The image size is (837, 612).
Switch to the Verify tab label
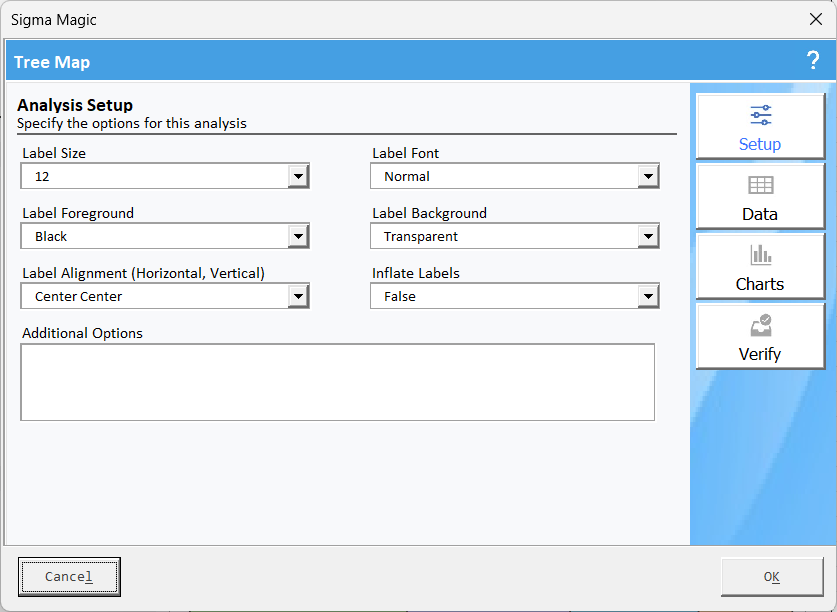pyautogui.click(x=760, y=354)
